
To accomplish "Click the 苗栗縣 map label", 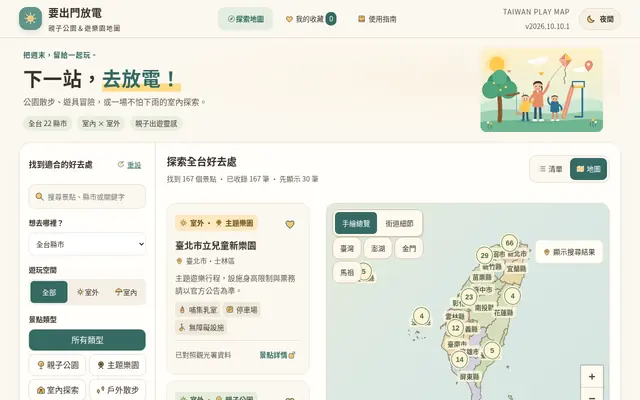I will point(482,277).
